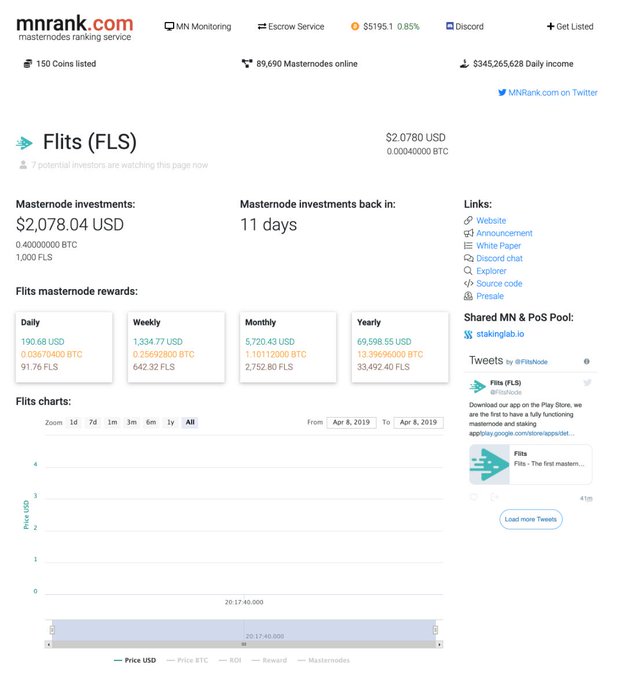Image resolution: width=624 pixels, height=680 pixels.
Task: Click the Load more Tweets button
Action: tap(531, 519)
